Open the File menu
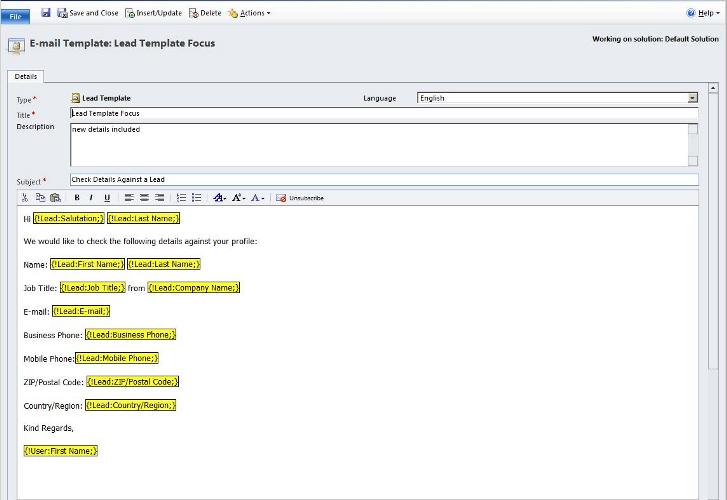Image resolution: width=727 pixels, height=500 pixels. 15,15
